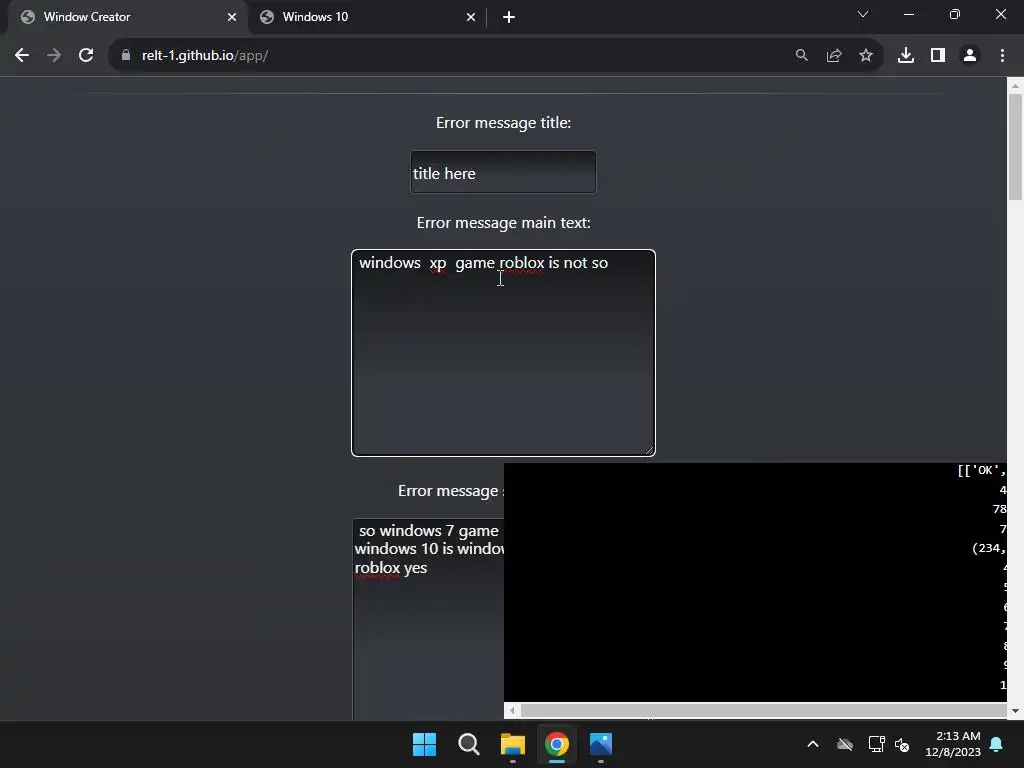Click the Error message title field

click(503, 172)
